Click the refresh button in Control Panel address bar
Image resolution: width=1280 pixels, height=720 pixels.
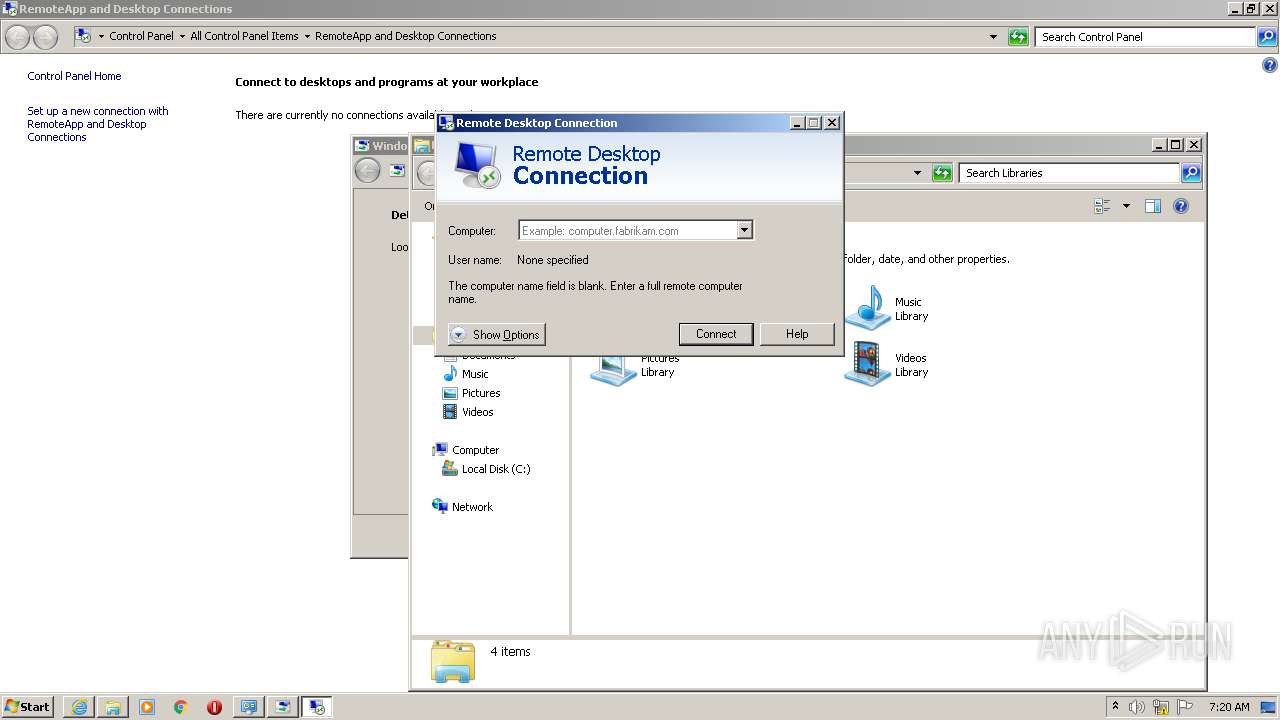[x=1018, y=37]
